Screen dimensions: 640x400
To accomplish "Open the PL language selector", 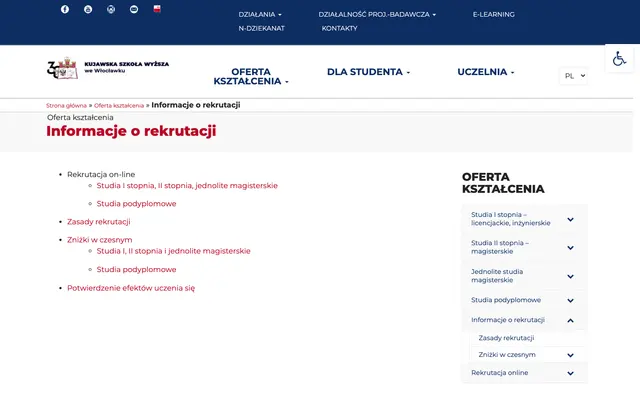I will coord(574,76).
